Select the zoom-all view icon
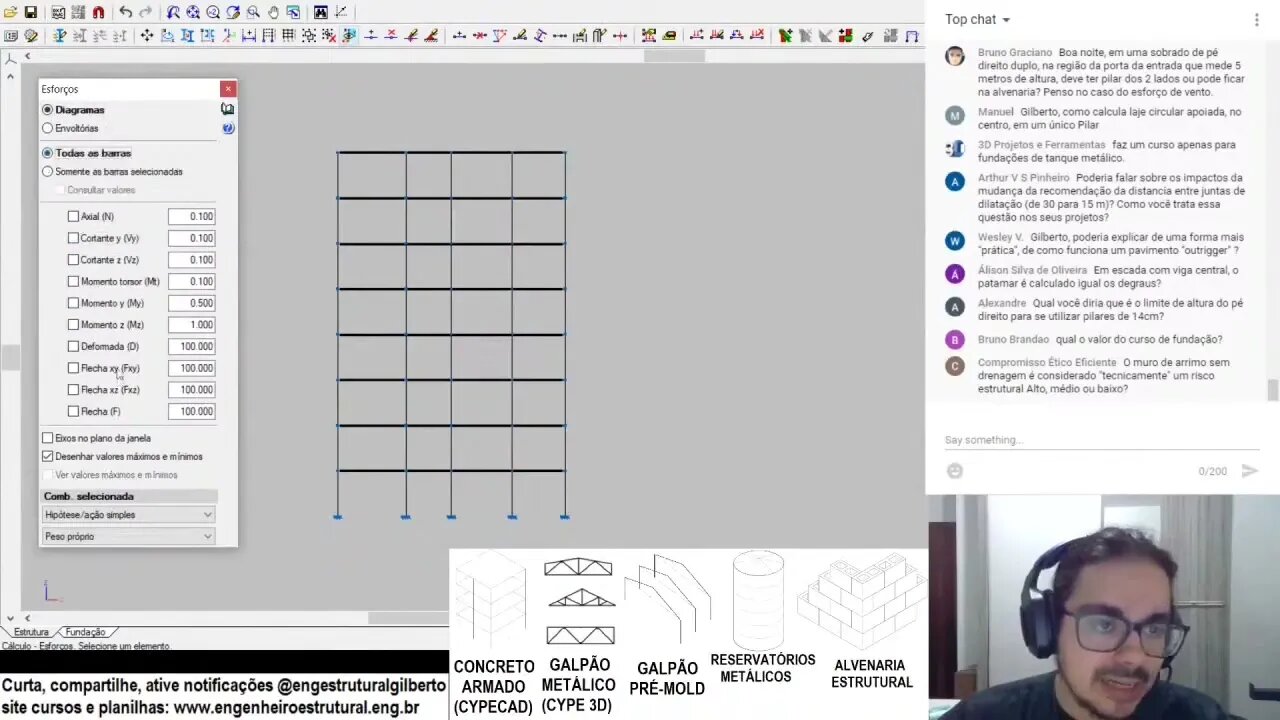This screenshot has height=720, width=1280. coord(193,13)
